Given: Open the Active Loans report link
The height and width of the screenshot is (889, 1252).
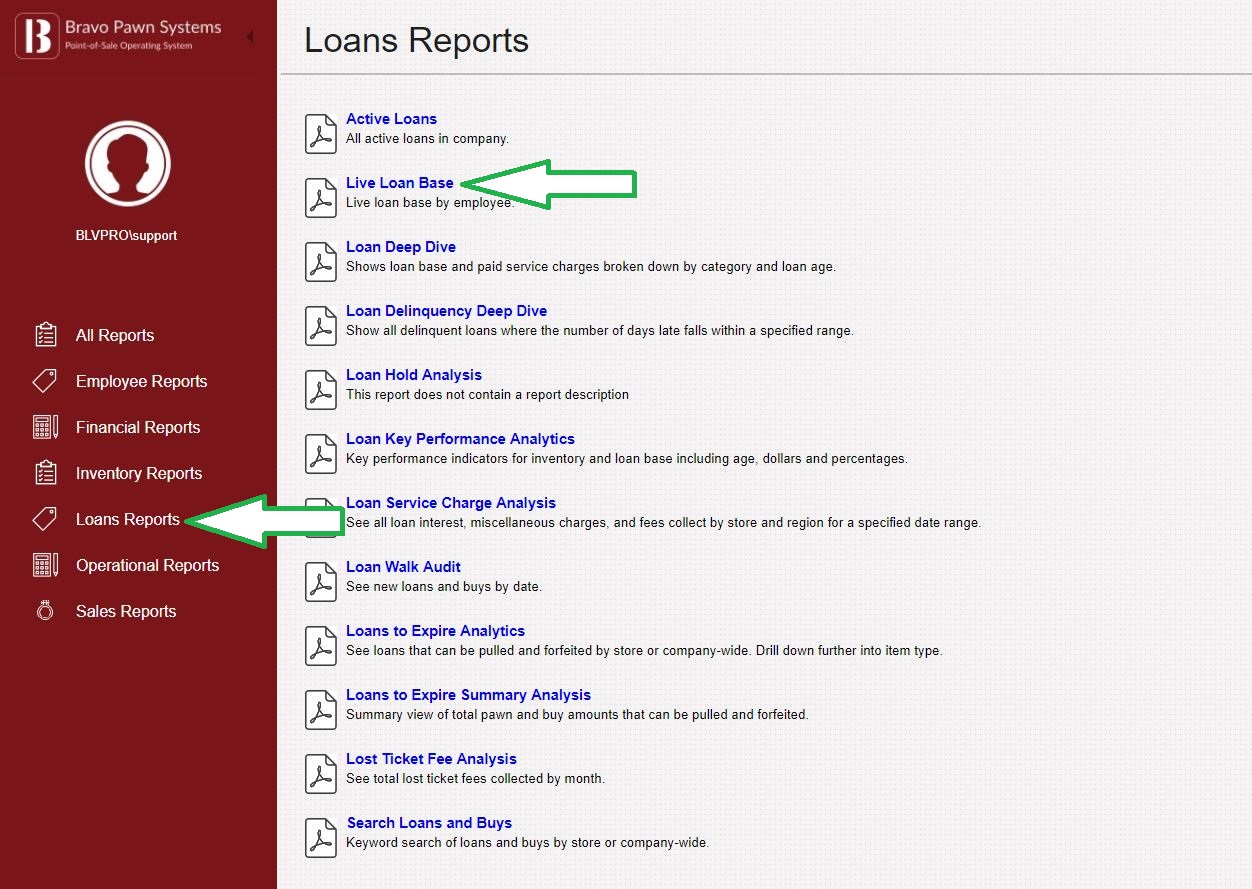Looking at the screenshot, I should click(391, 119).
